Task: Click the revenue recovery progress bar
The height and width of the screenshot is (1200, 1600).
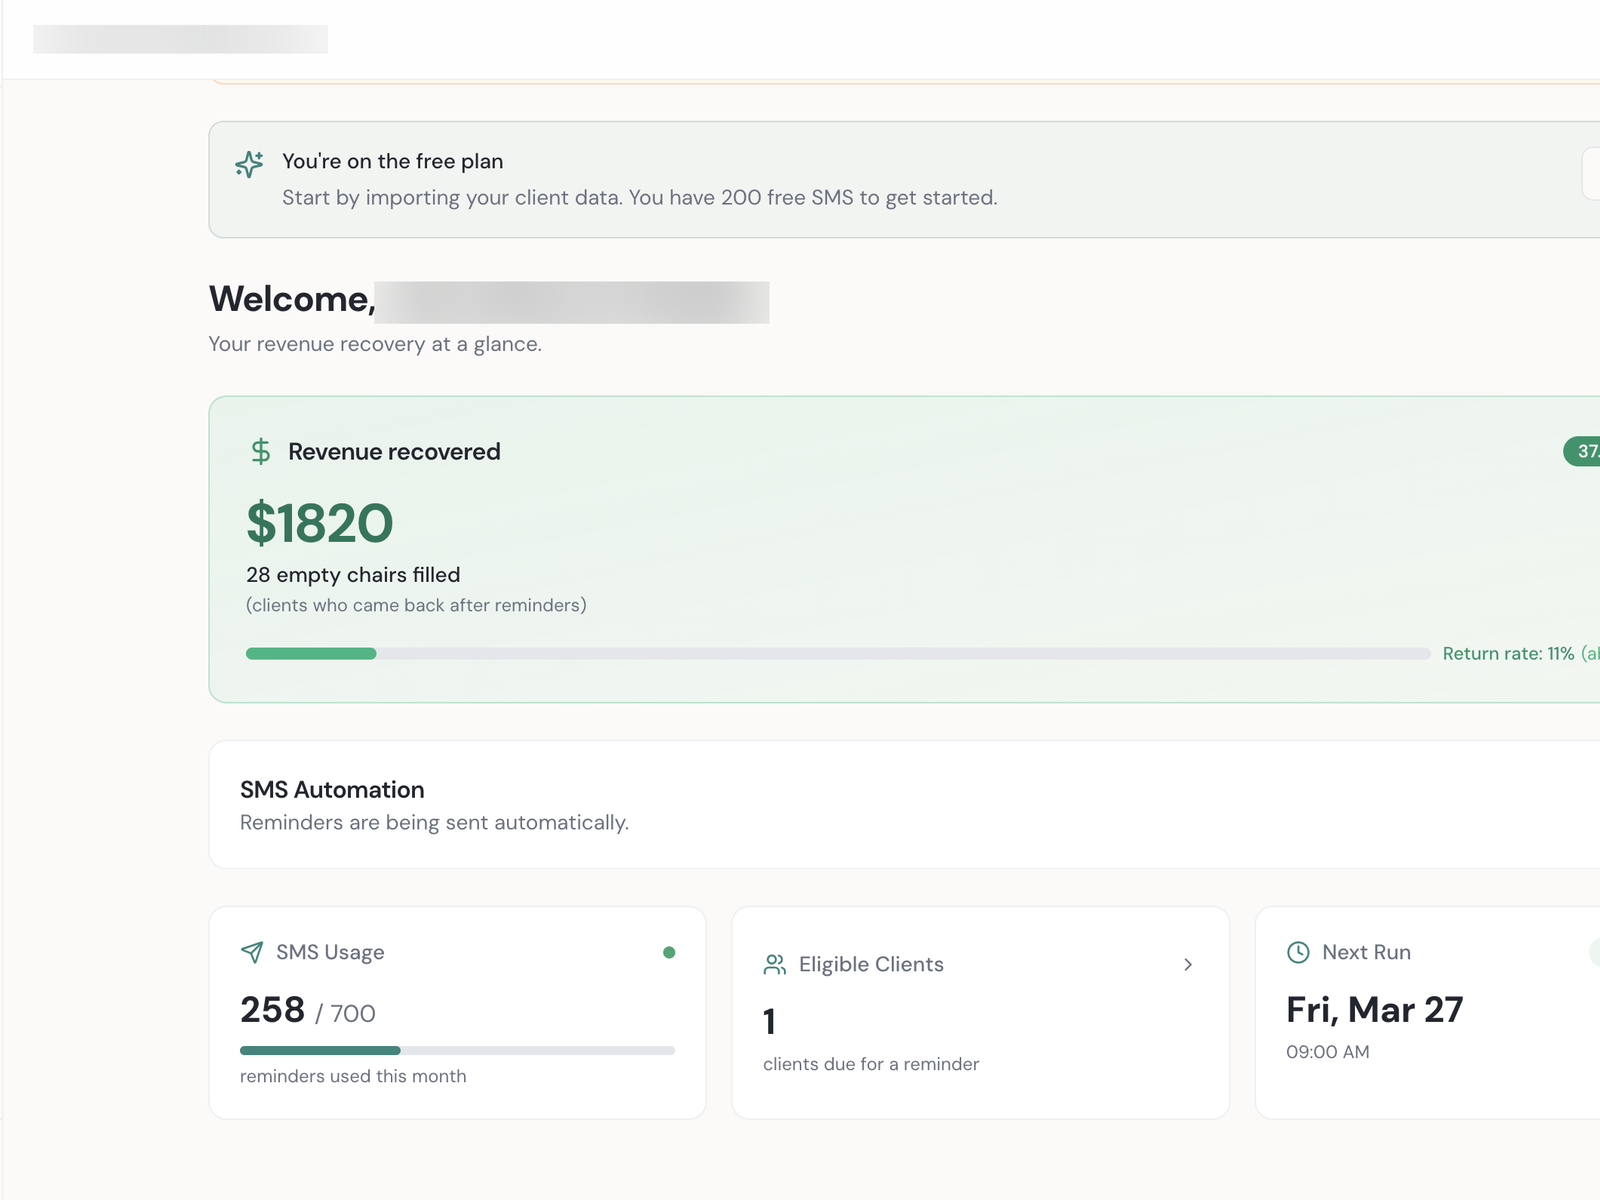Action: (838, 653)
